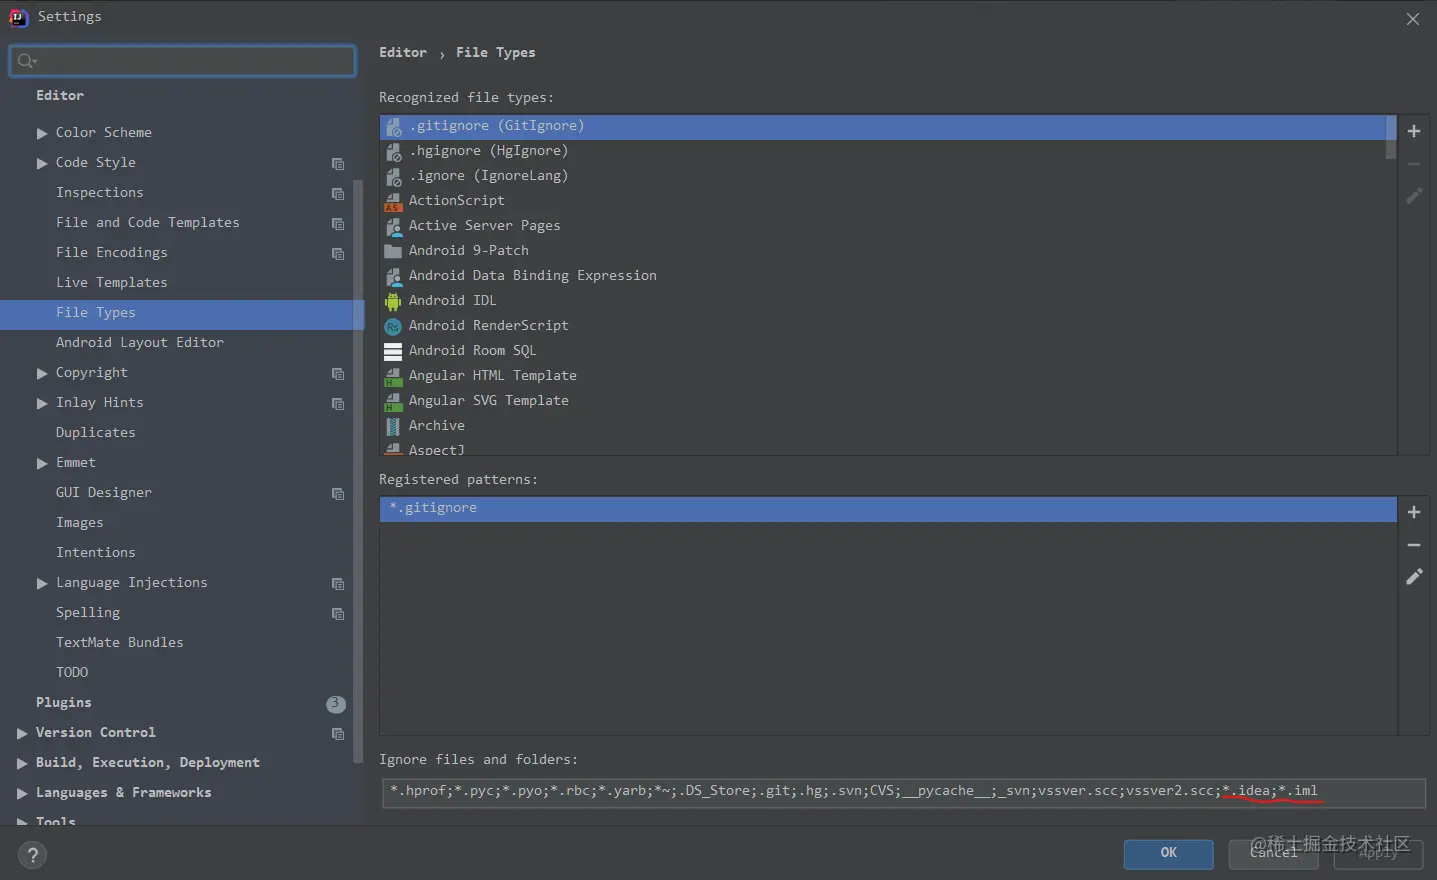Open the Editor section
1437x880 pixels.
pyautogui.click(x=60, y=95)
